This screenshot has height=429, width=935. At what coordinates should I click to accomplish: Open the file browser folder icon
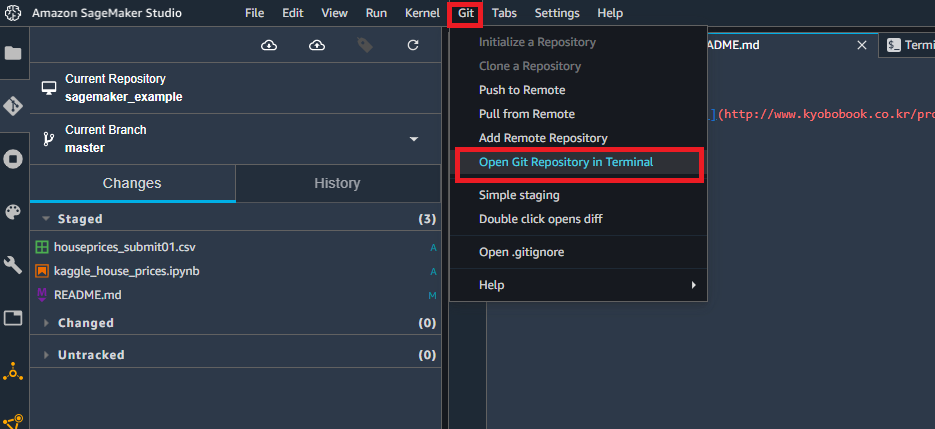click(x=13, y=54)
